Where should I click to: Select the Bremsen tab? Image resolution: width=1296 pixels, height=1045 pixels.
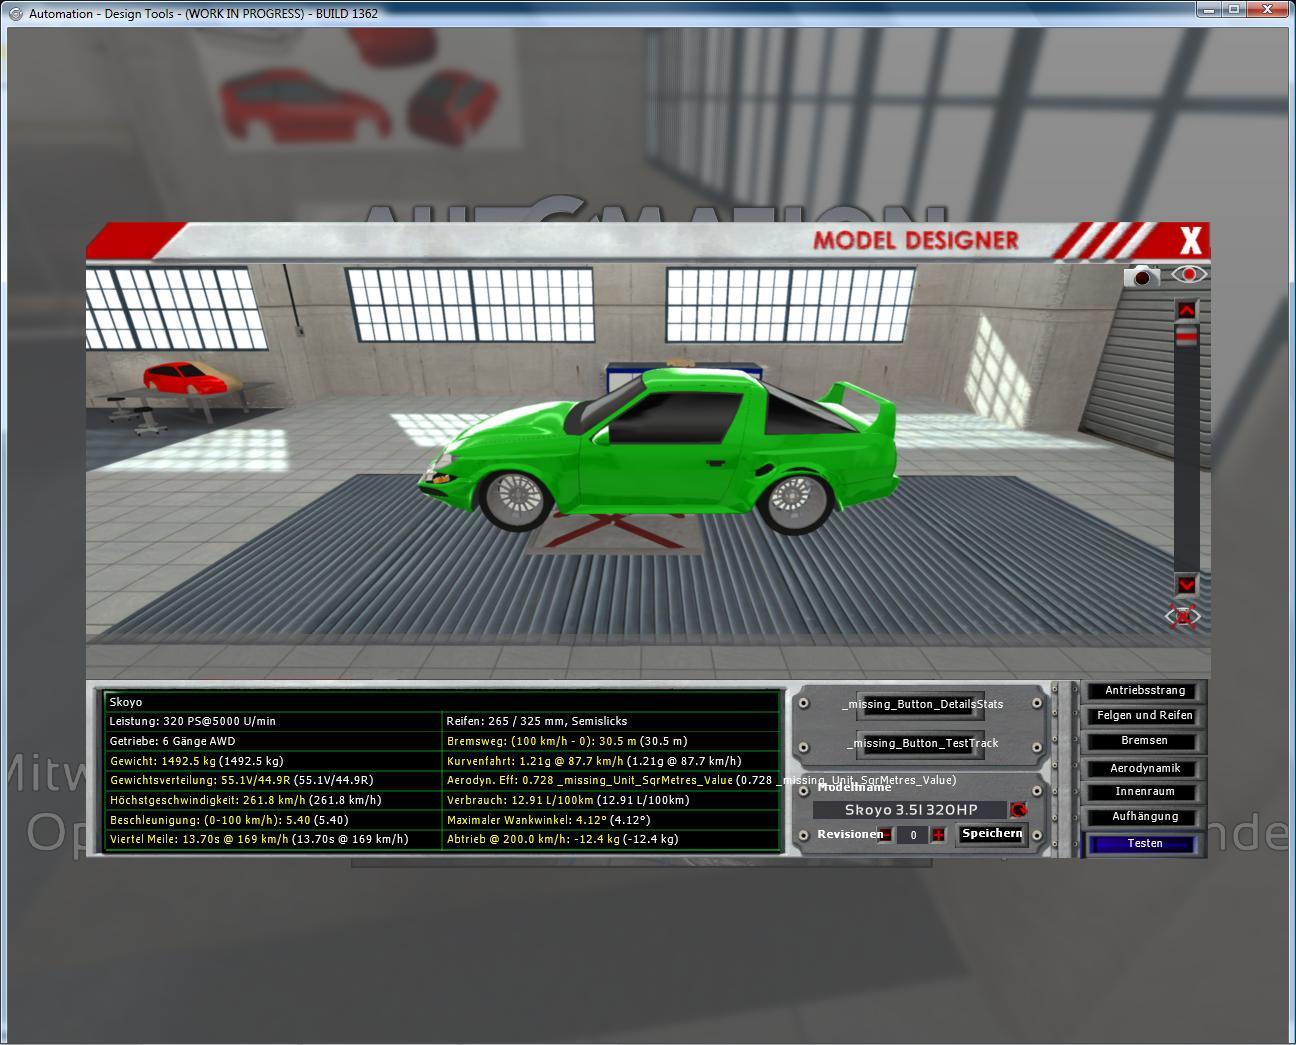1145,741
